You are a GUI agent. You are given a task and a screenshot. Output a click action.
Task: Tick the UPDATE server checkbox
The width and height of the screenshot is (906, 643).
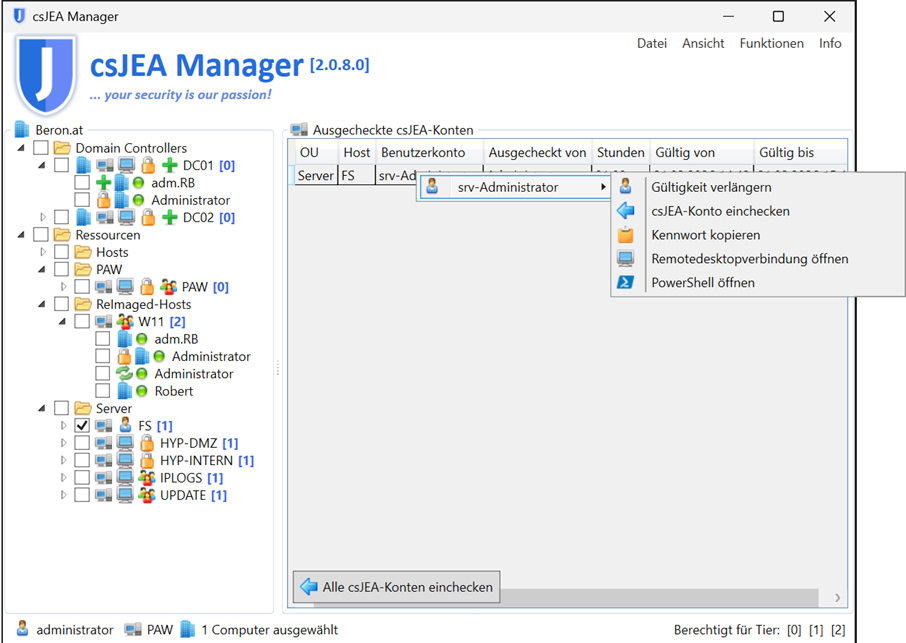point(82,495)
